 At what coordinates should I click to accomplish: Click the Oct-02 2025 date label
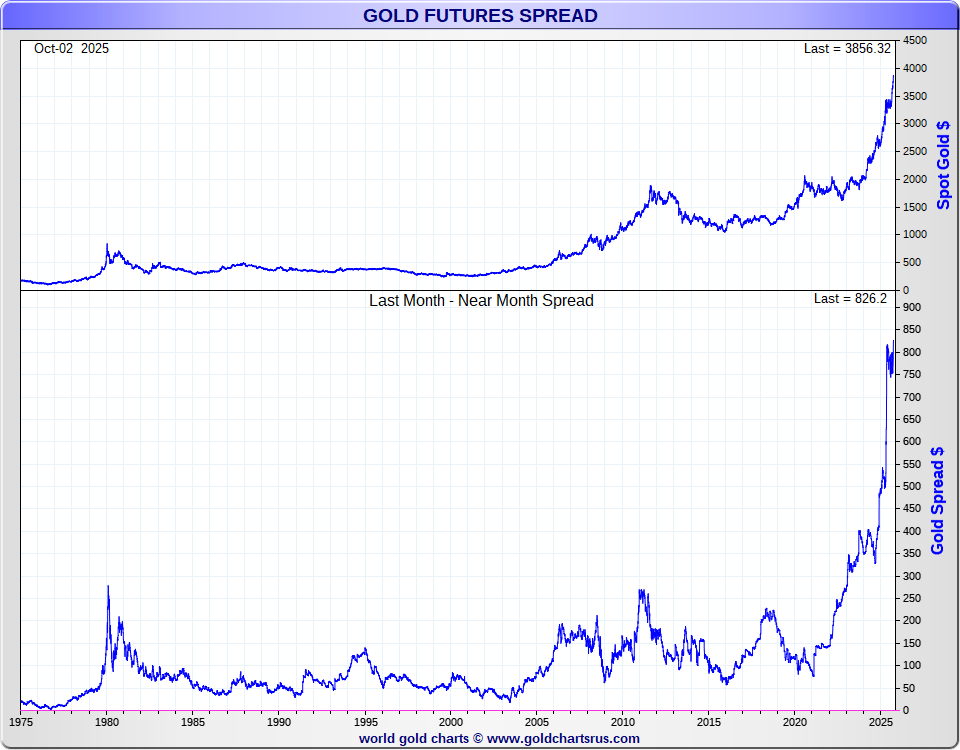(x=72, y=48)
